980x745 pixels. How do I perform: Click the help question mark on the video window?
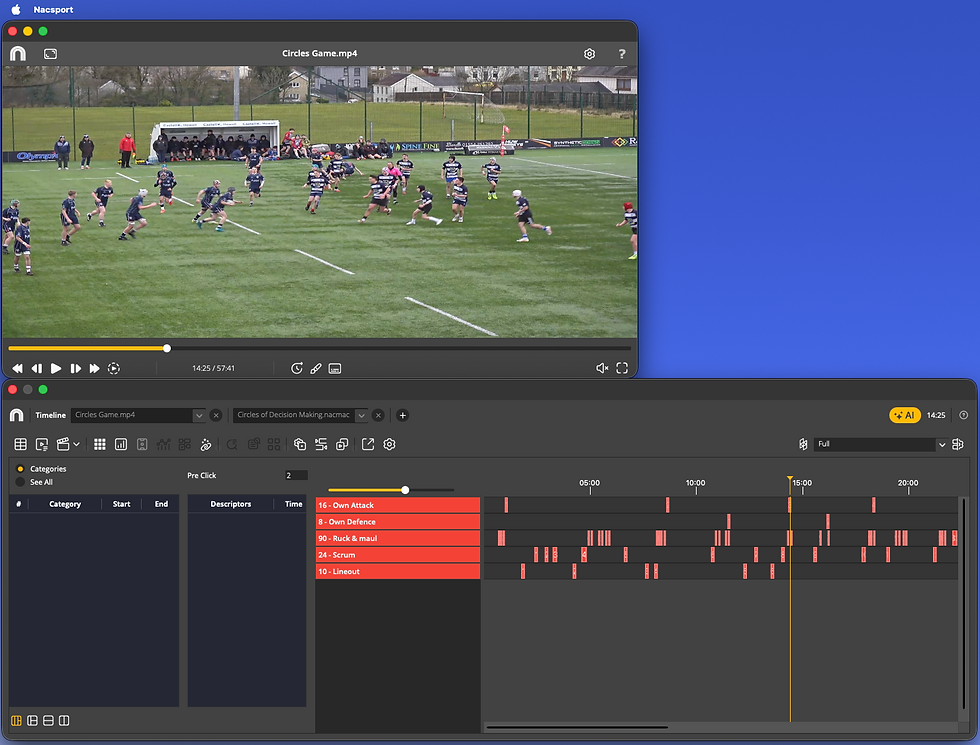[622, 53]
